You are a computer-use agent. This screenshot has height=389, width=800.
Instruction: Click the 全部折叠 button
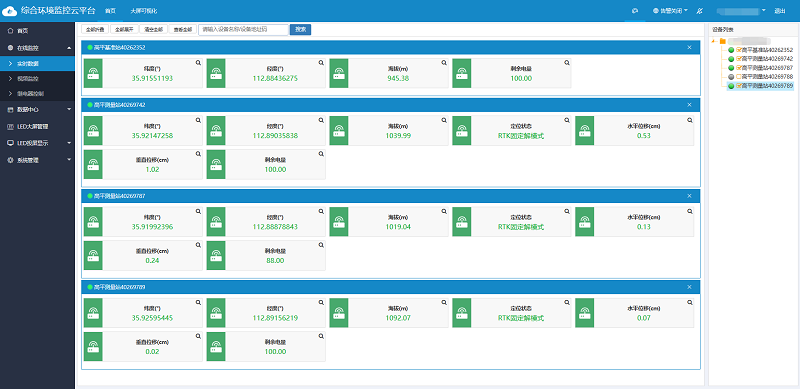(x=94, y=30)
